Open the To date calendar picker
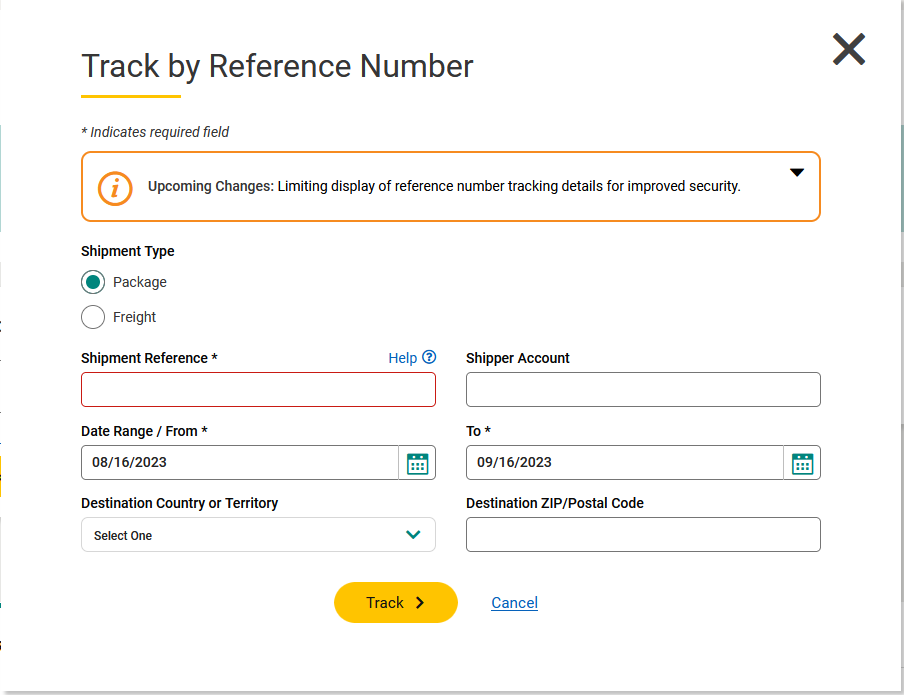The image size is (904, 695). [x=802, y=463]
